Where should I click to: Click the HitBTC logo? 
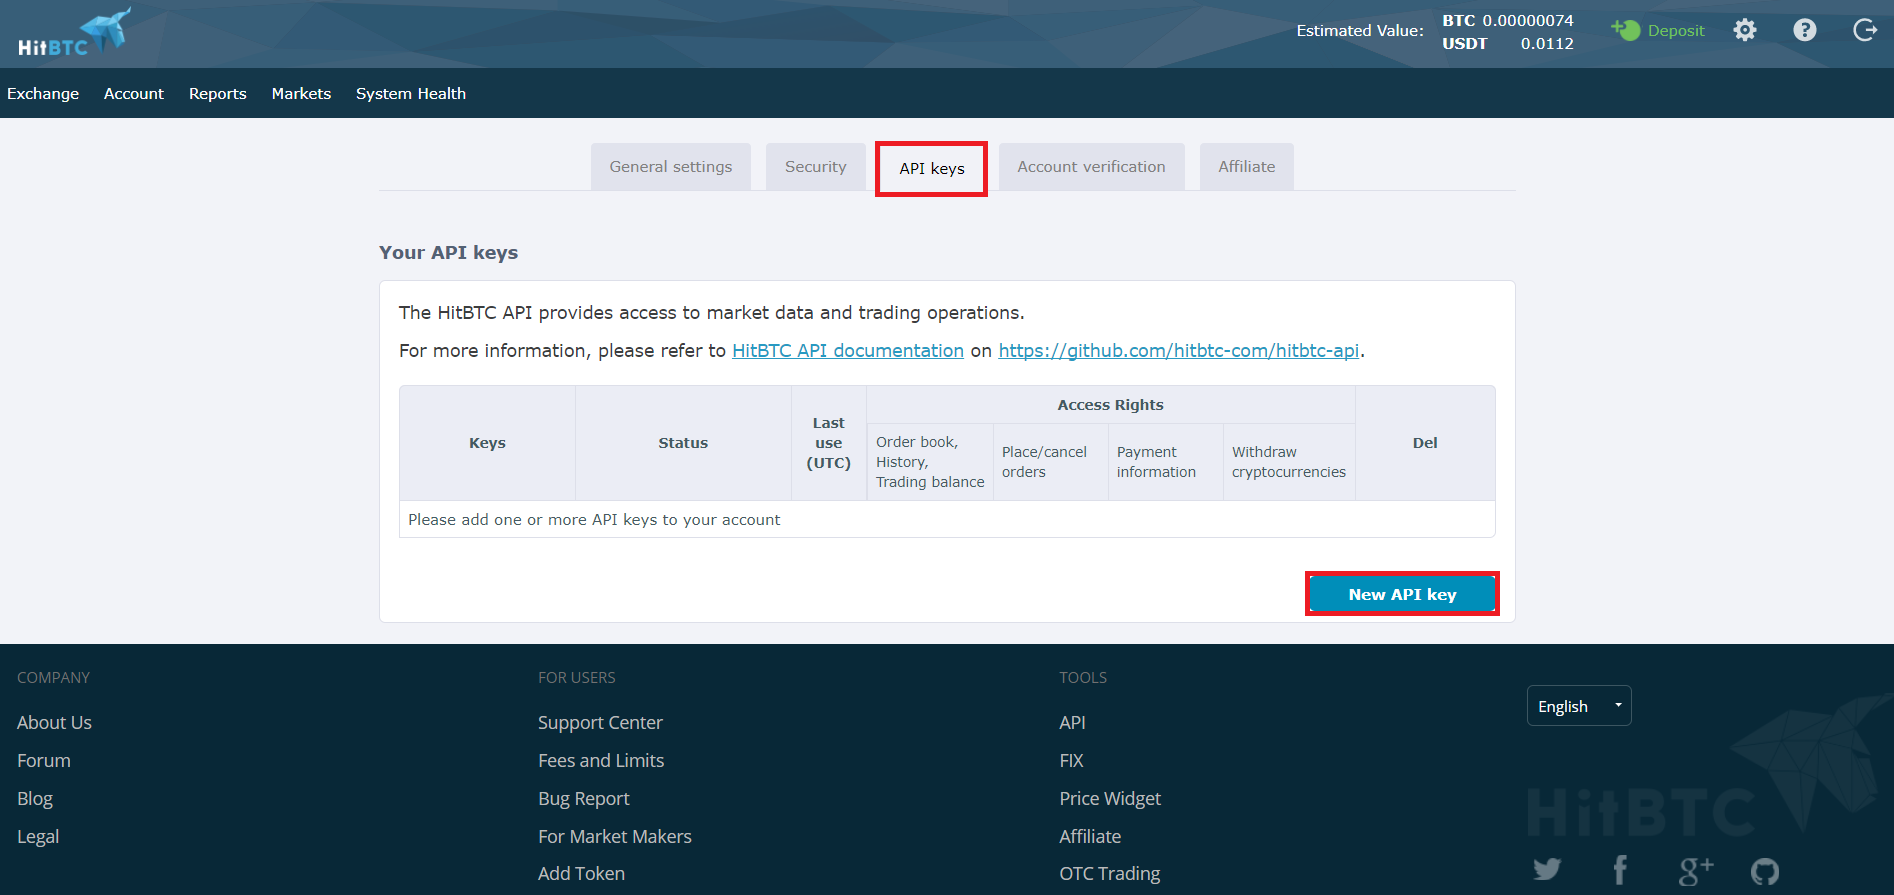coord(74,32)
